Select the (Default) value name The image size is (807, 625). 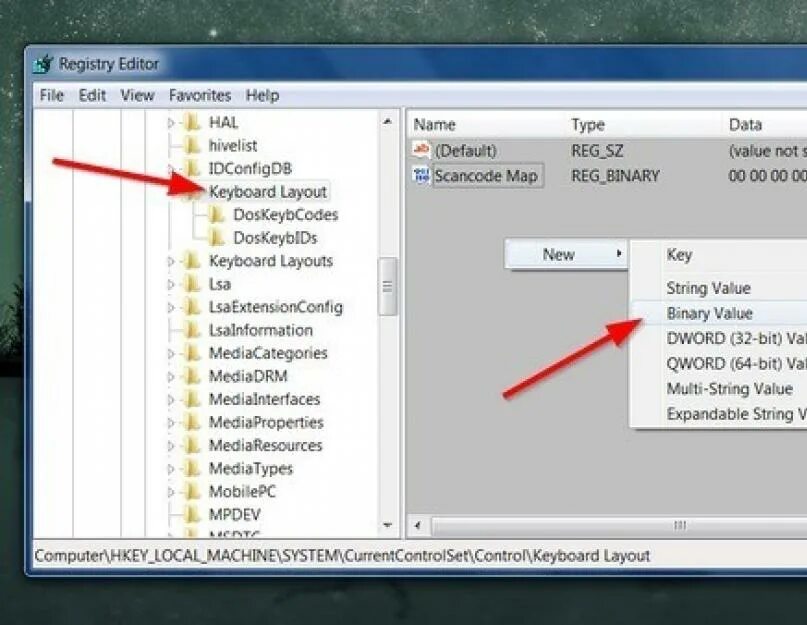click(465, 151)
